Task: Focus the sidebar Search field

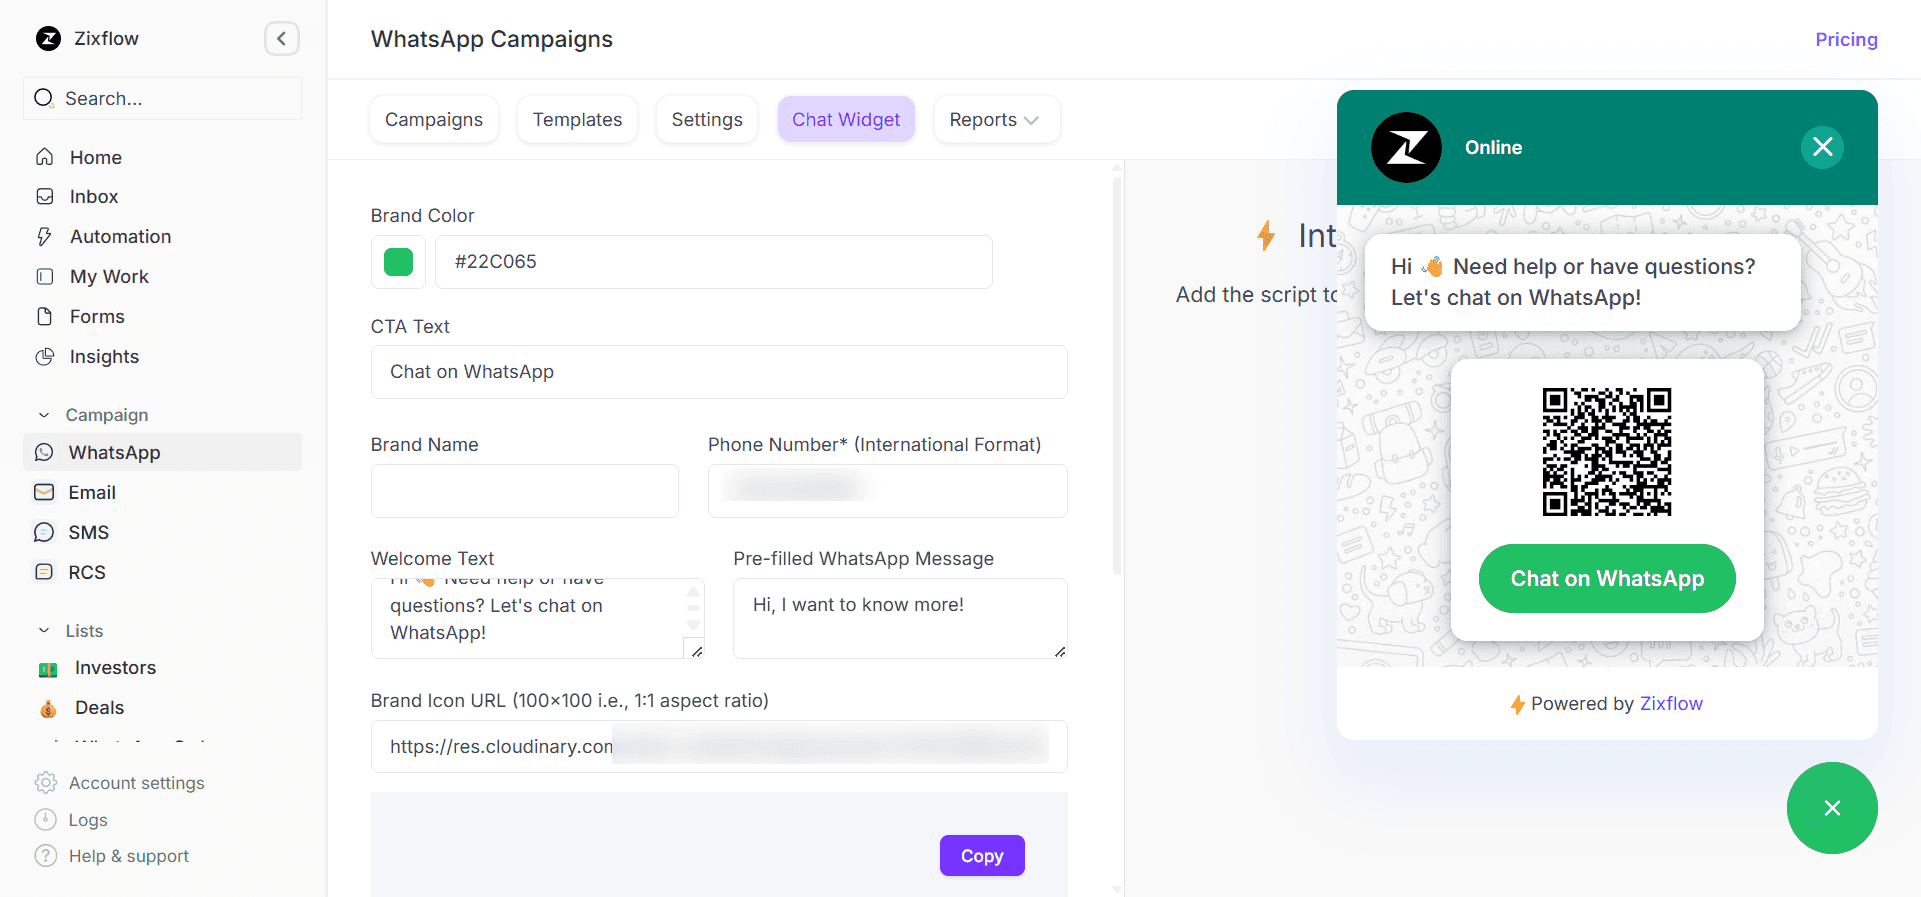Action: tap(162, 98)
